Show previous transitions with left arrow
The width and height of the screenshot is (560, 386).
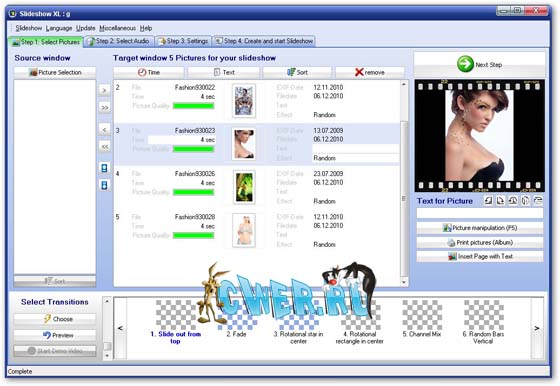120,328
